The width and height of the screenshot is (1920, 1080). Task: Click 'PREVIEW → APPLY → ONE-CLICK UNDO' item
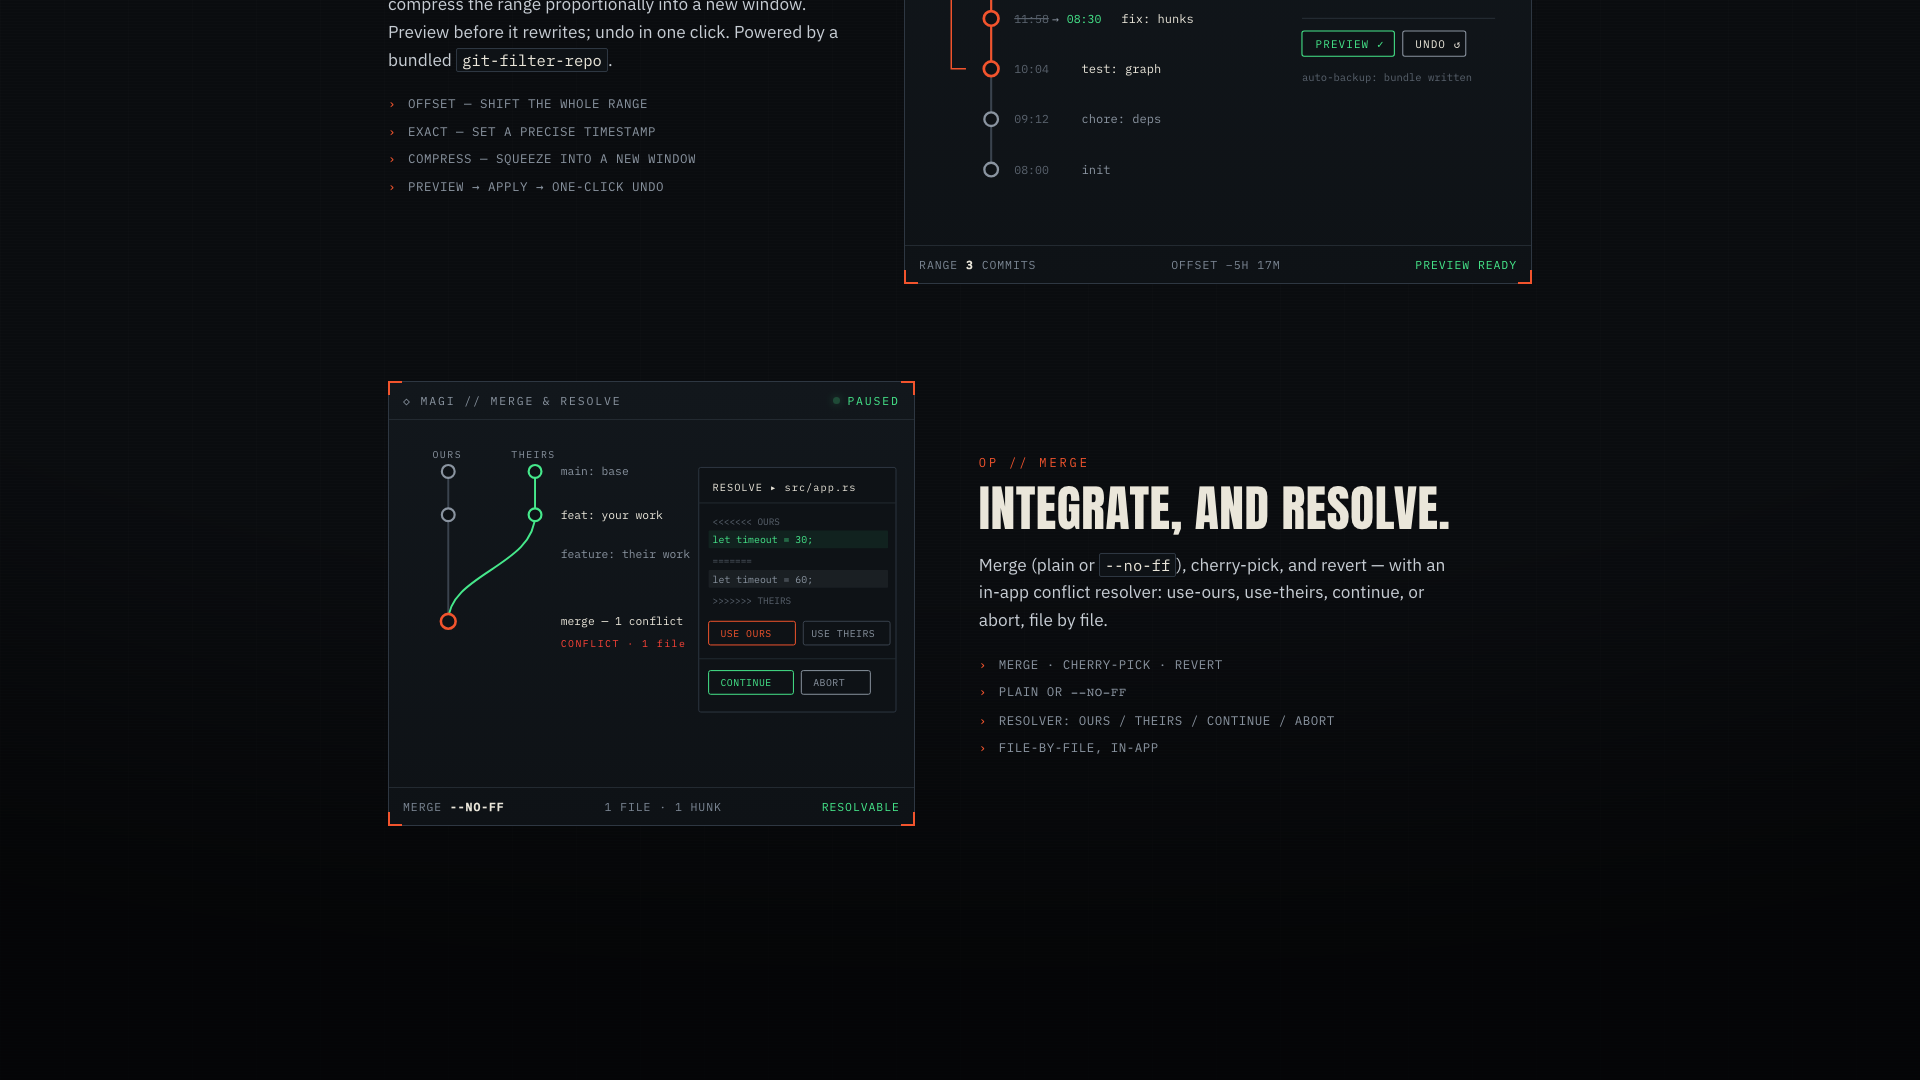536,187
